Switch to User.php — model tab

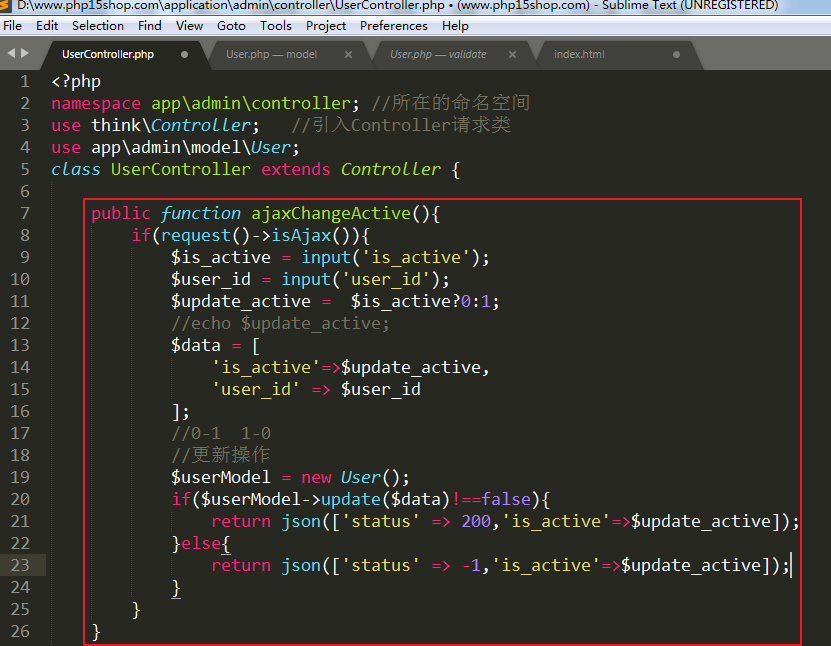271,54
